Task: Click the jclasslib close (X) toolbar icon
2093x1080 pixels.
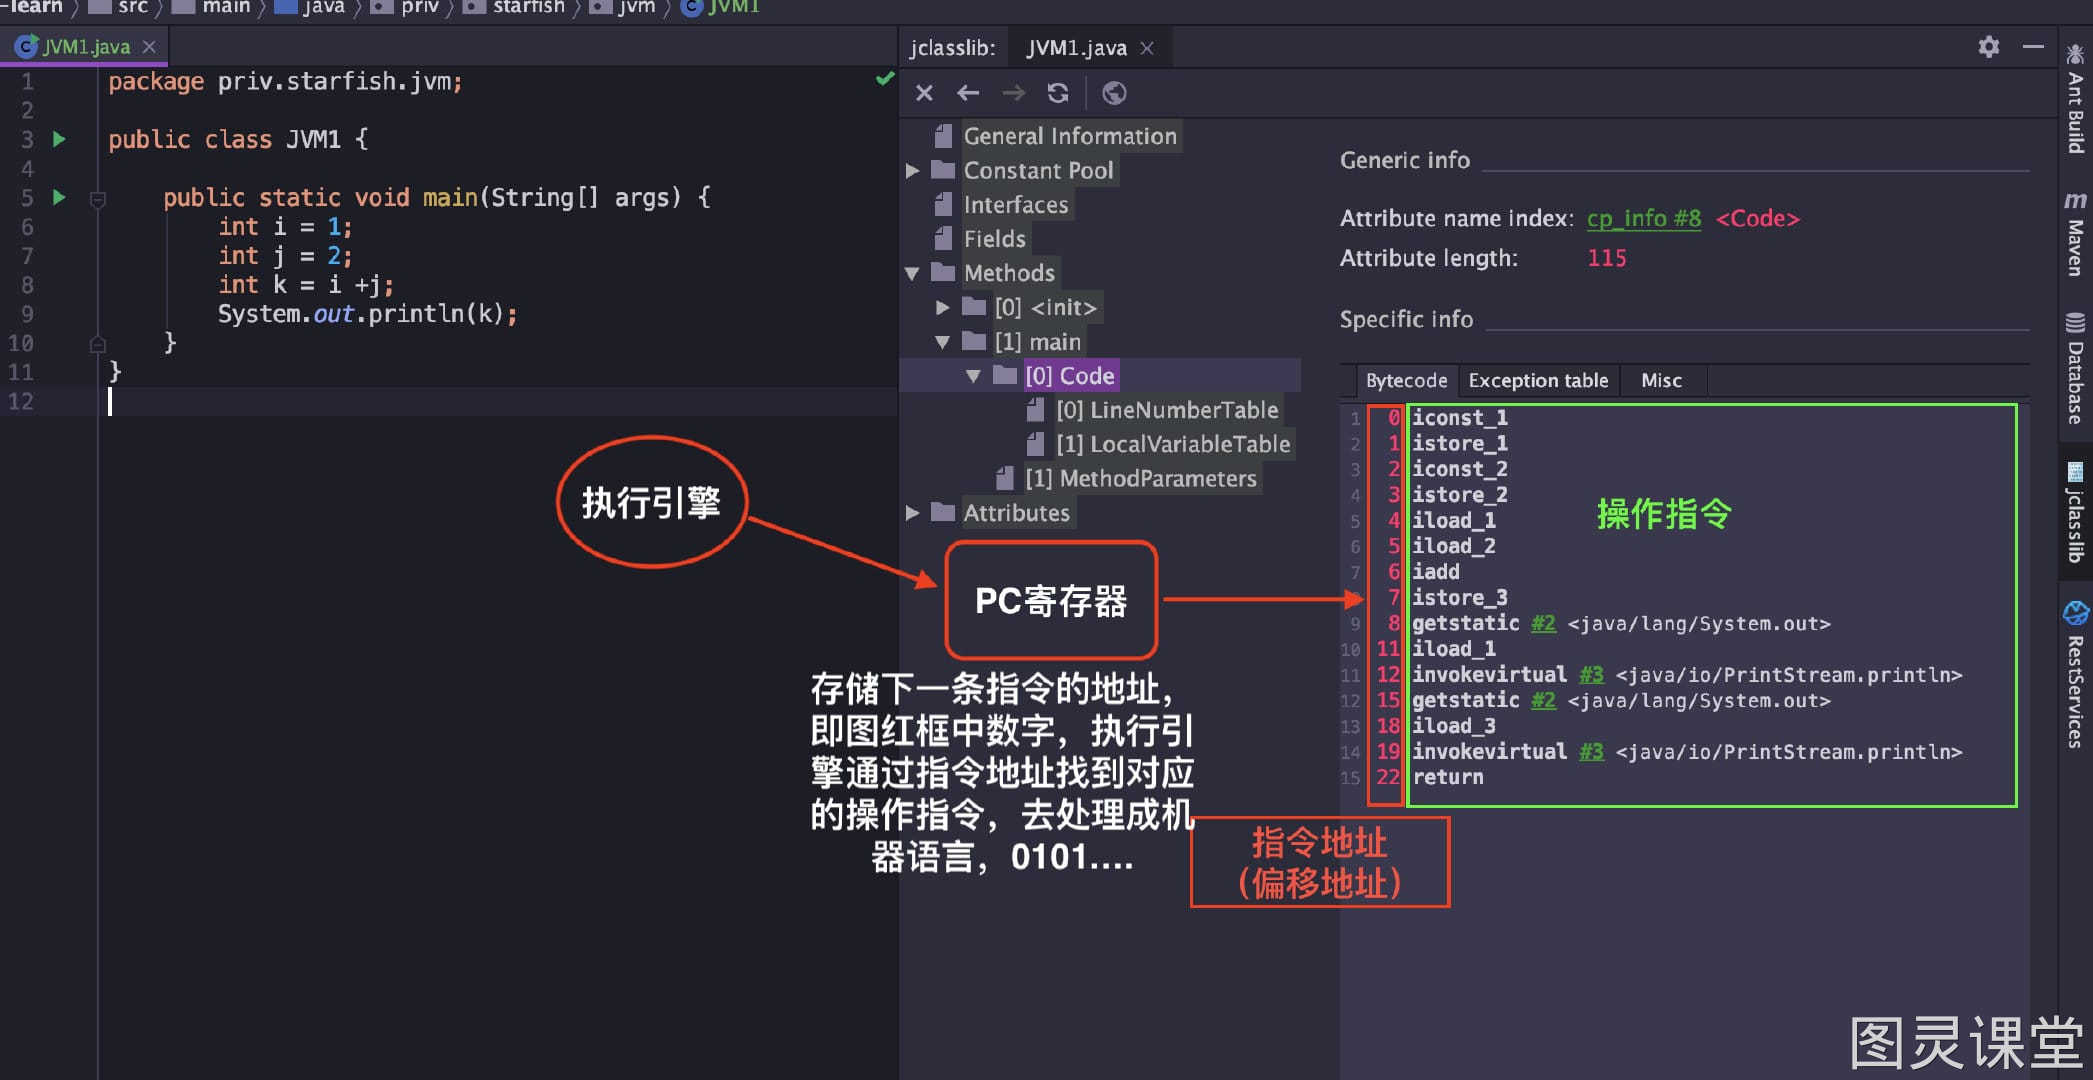Action: click(x=924, y=93)
